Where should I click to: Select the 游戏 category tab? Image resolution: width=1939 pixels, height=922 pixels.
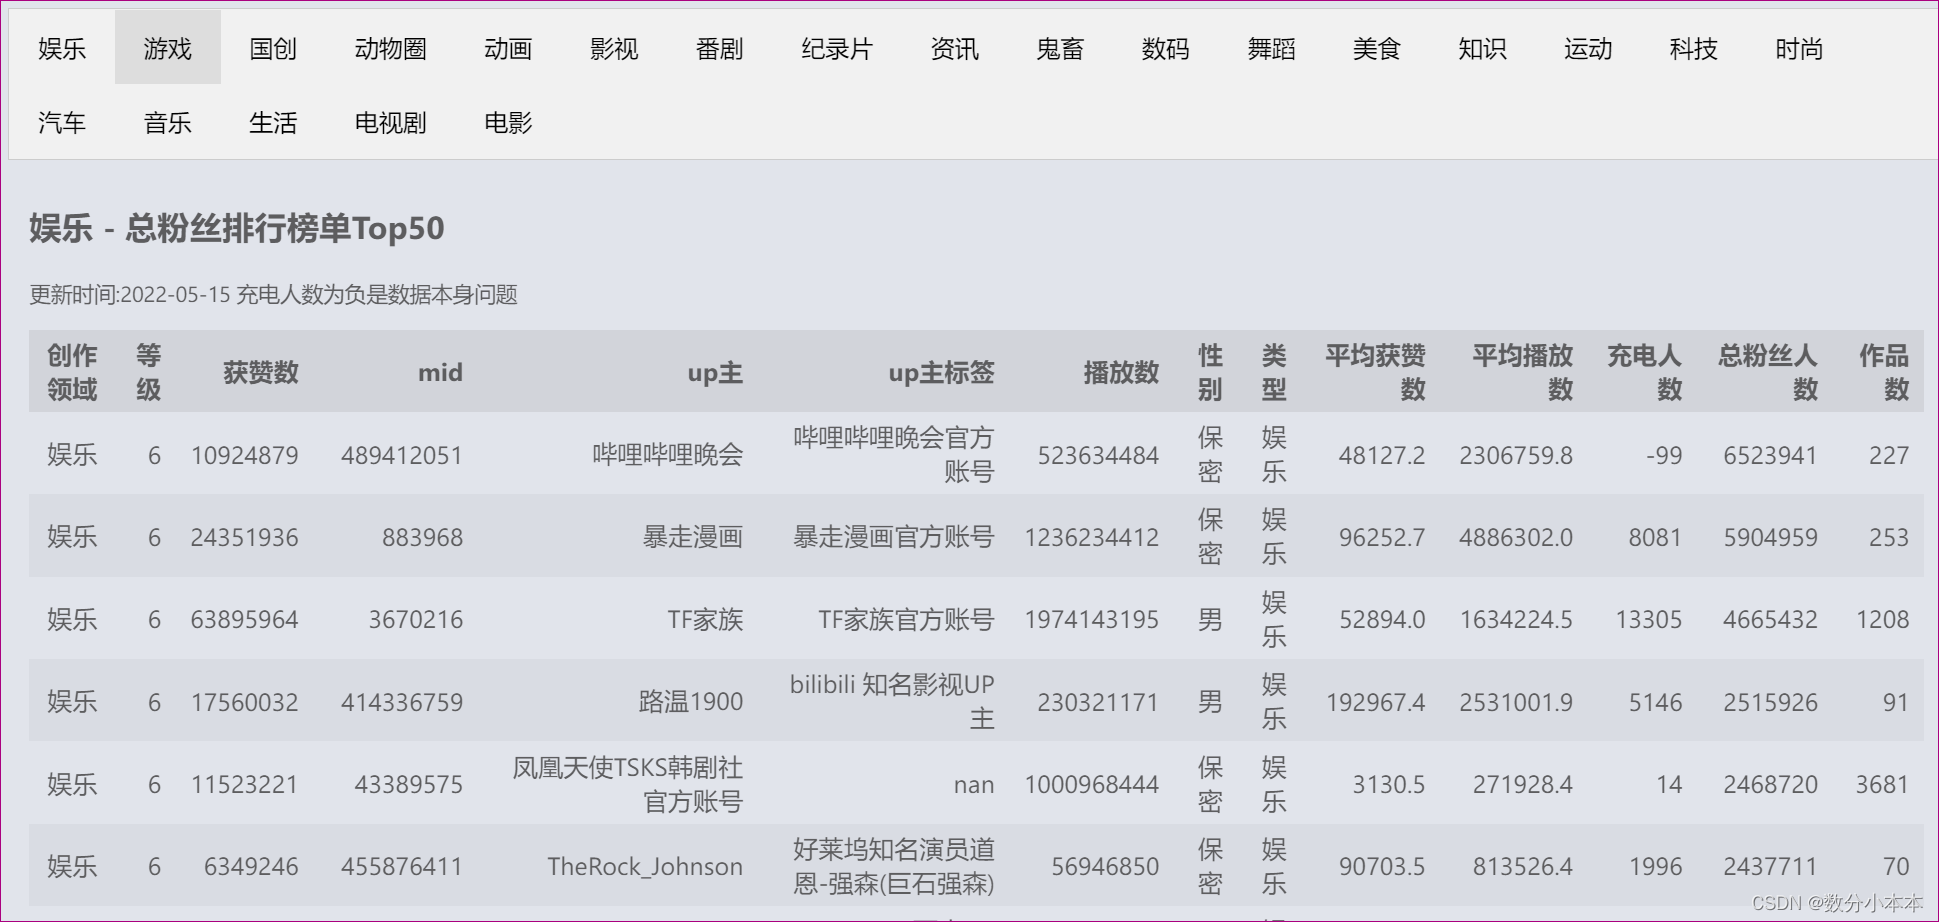click(167, 48)
